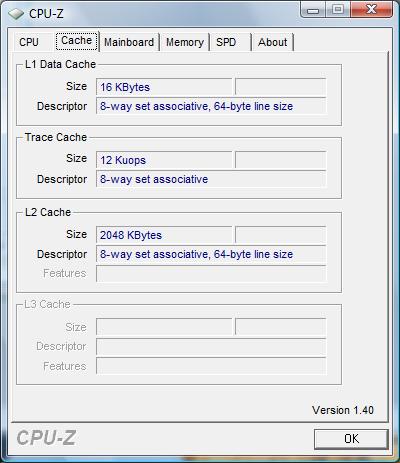The width and height of the screenshot is (400, 463).
Task: Click the 'Trace Cache' group label
Action: pyautogui.click(x=56, y=137)
